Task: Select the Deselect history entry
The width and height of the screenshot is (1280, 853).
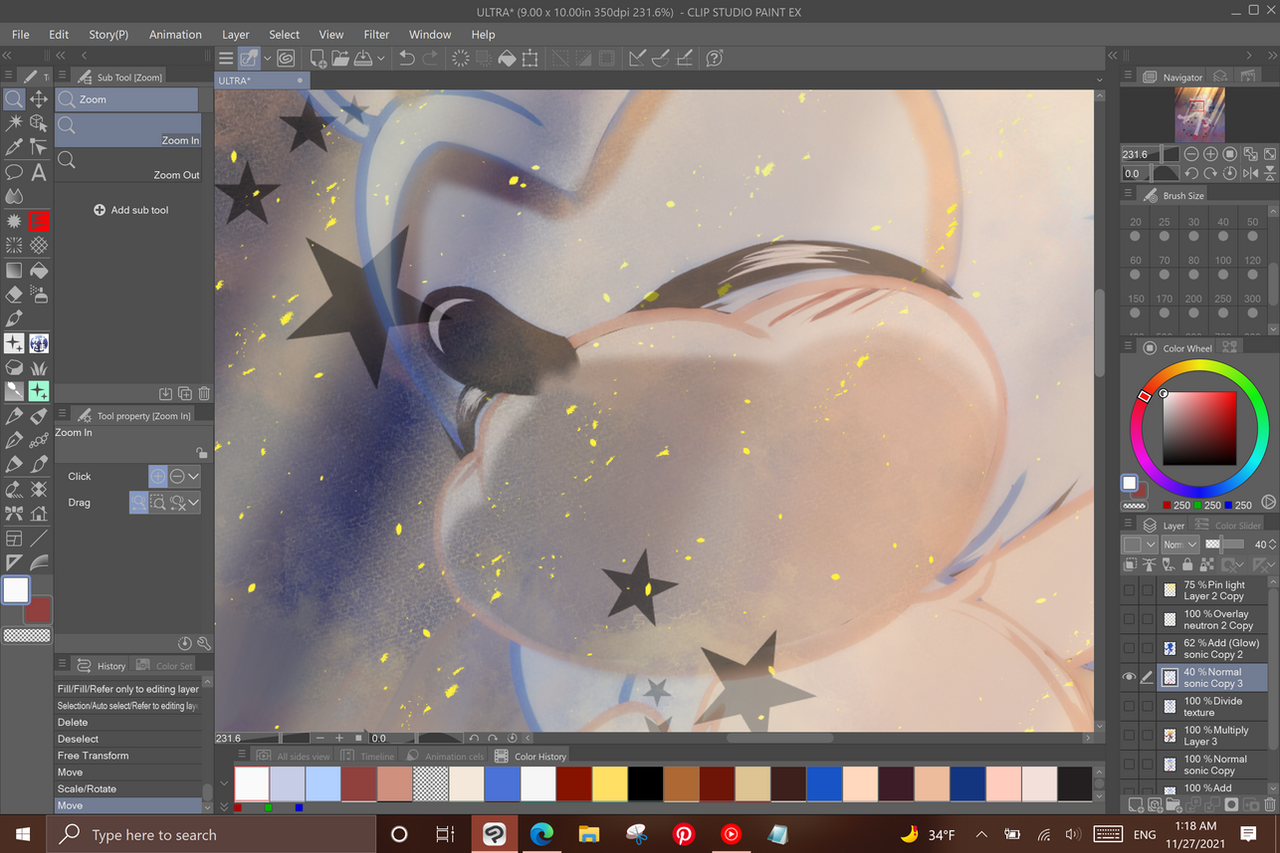Action: click(128, 739)
